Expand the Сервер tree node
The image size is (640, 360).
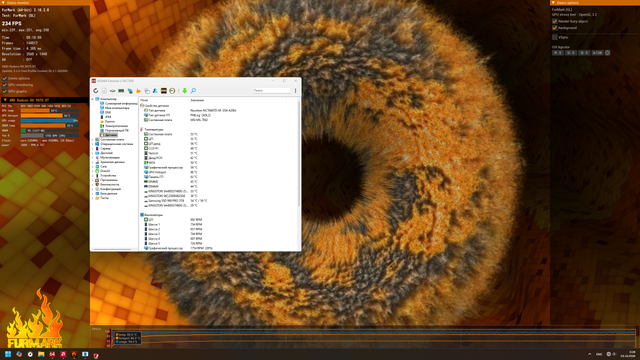tap(93, 149)
